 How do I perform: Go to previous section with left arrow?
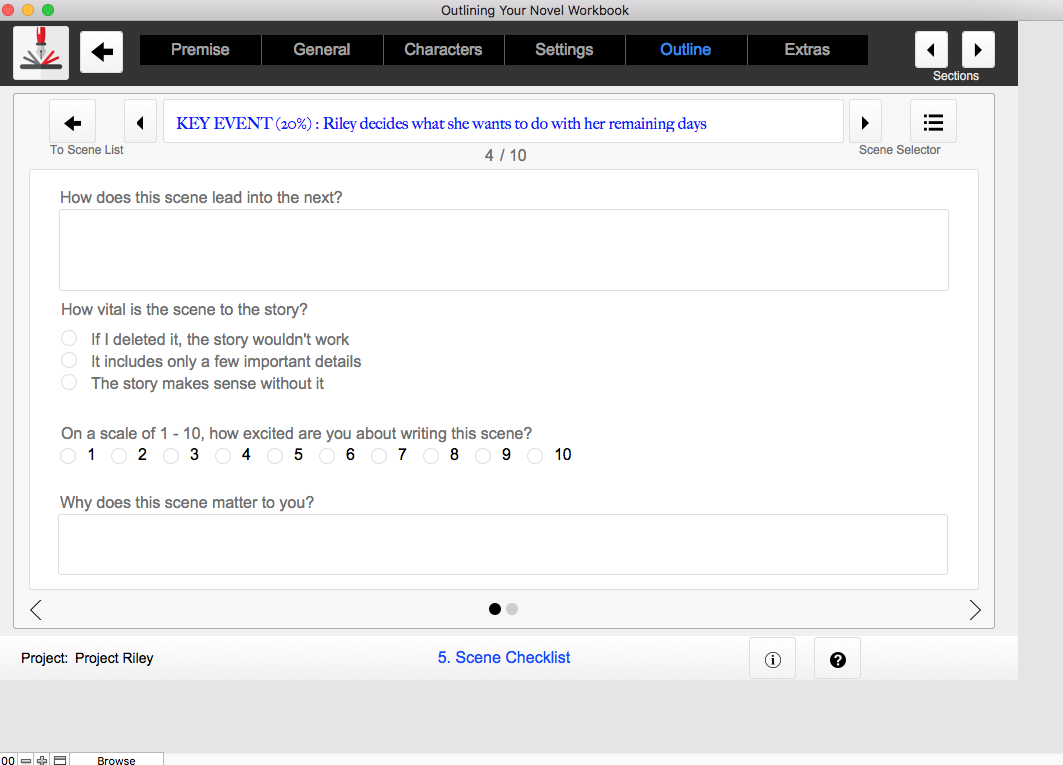point(931,50)
